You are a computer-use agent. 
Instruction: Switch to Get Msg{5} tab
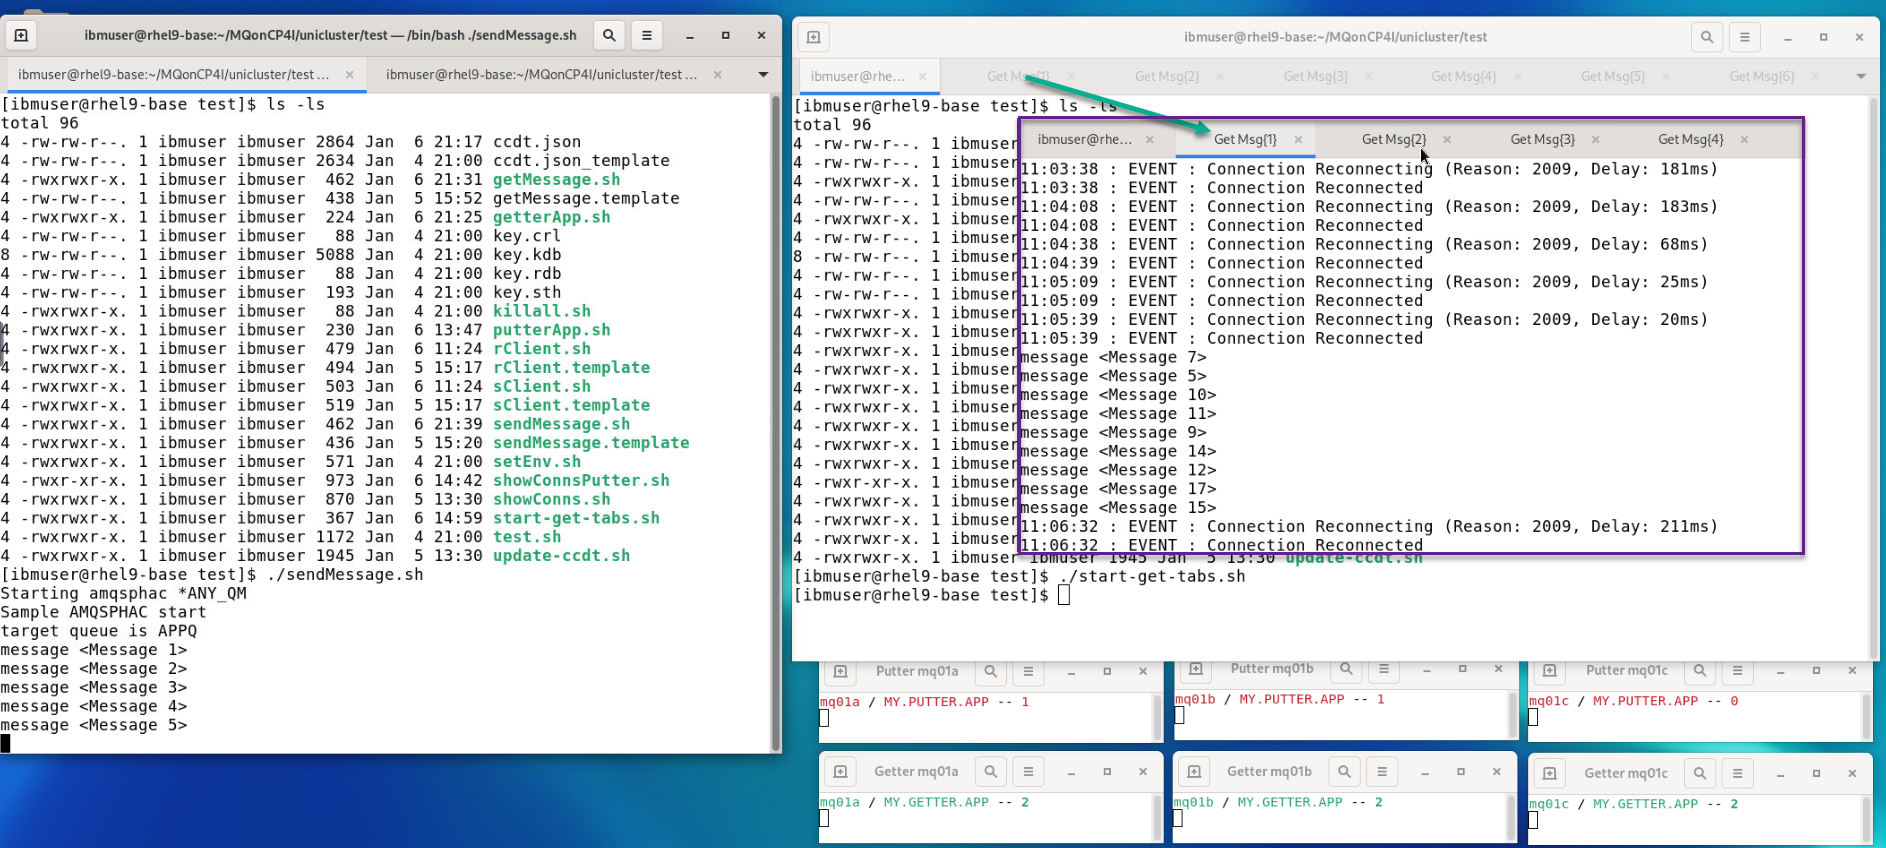point(1612,76)
